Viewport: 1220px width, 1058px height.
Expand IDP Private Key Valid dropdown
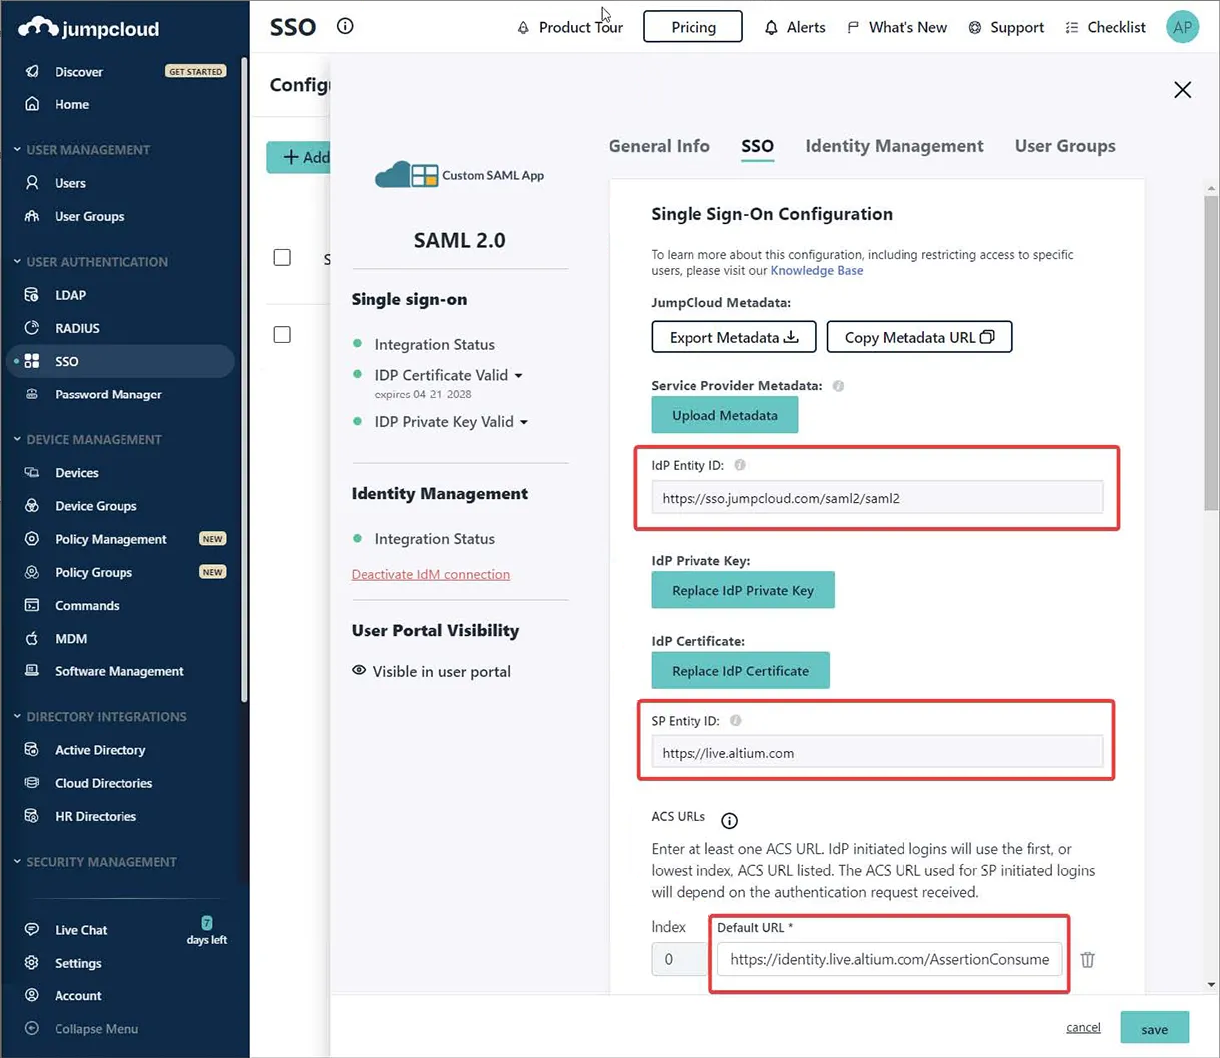[524, 423]
